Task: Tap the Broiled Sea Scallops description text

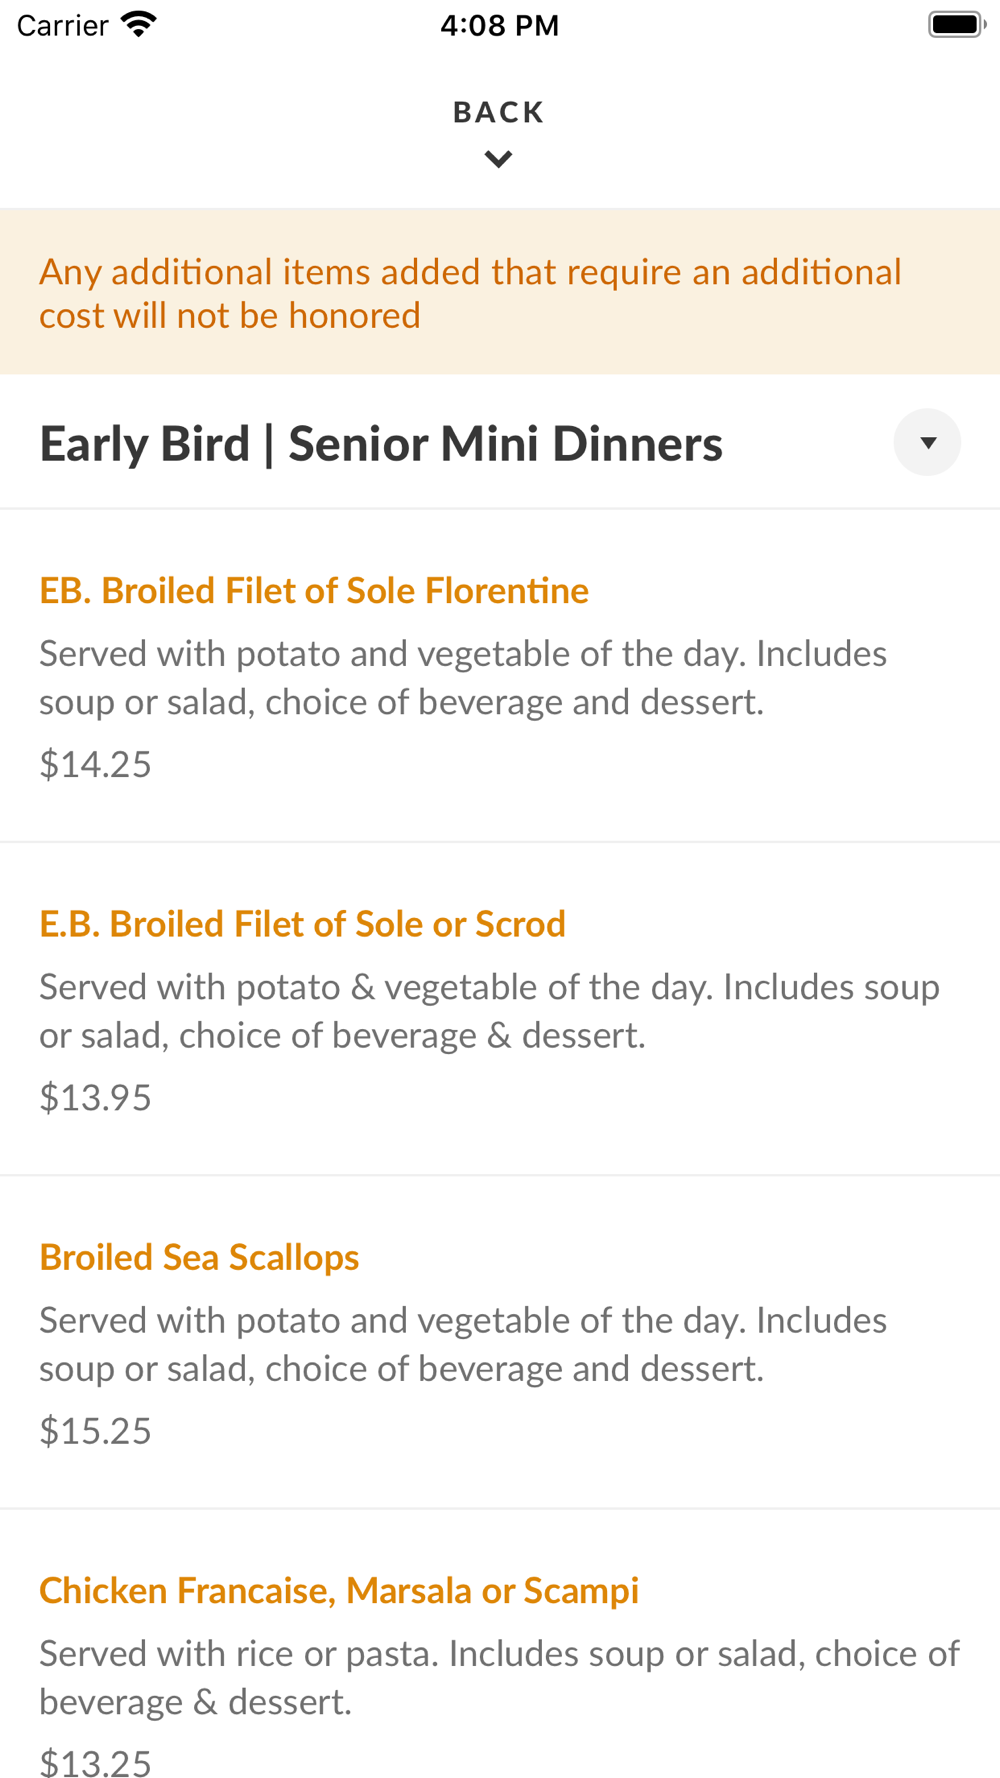Action: coord(463,1343)
